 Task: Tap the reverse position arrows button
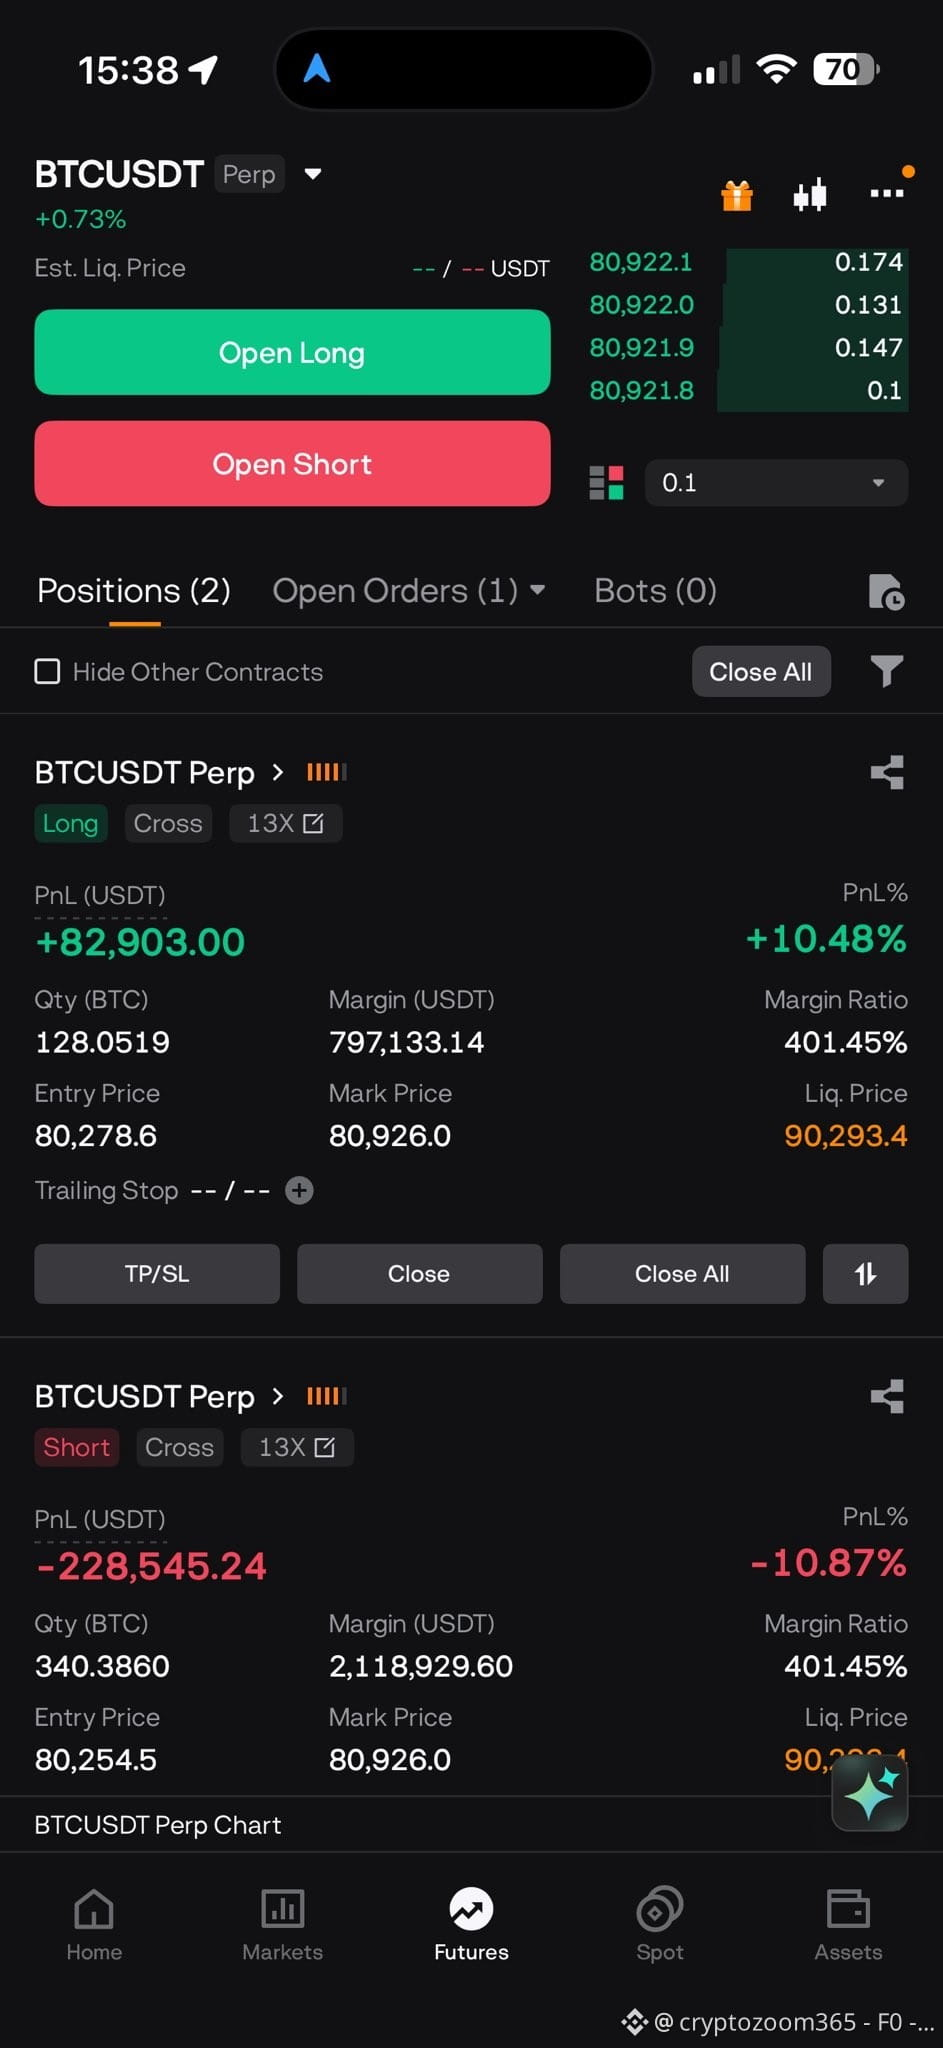(x=865, y=1273)
